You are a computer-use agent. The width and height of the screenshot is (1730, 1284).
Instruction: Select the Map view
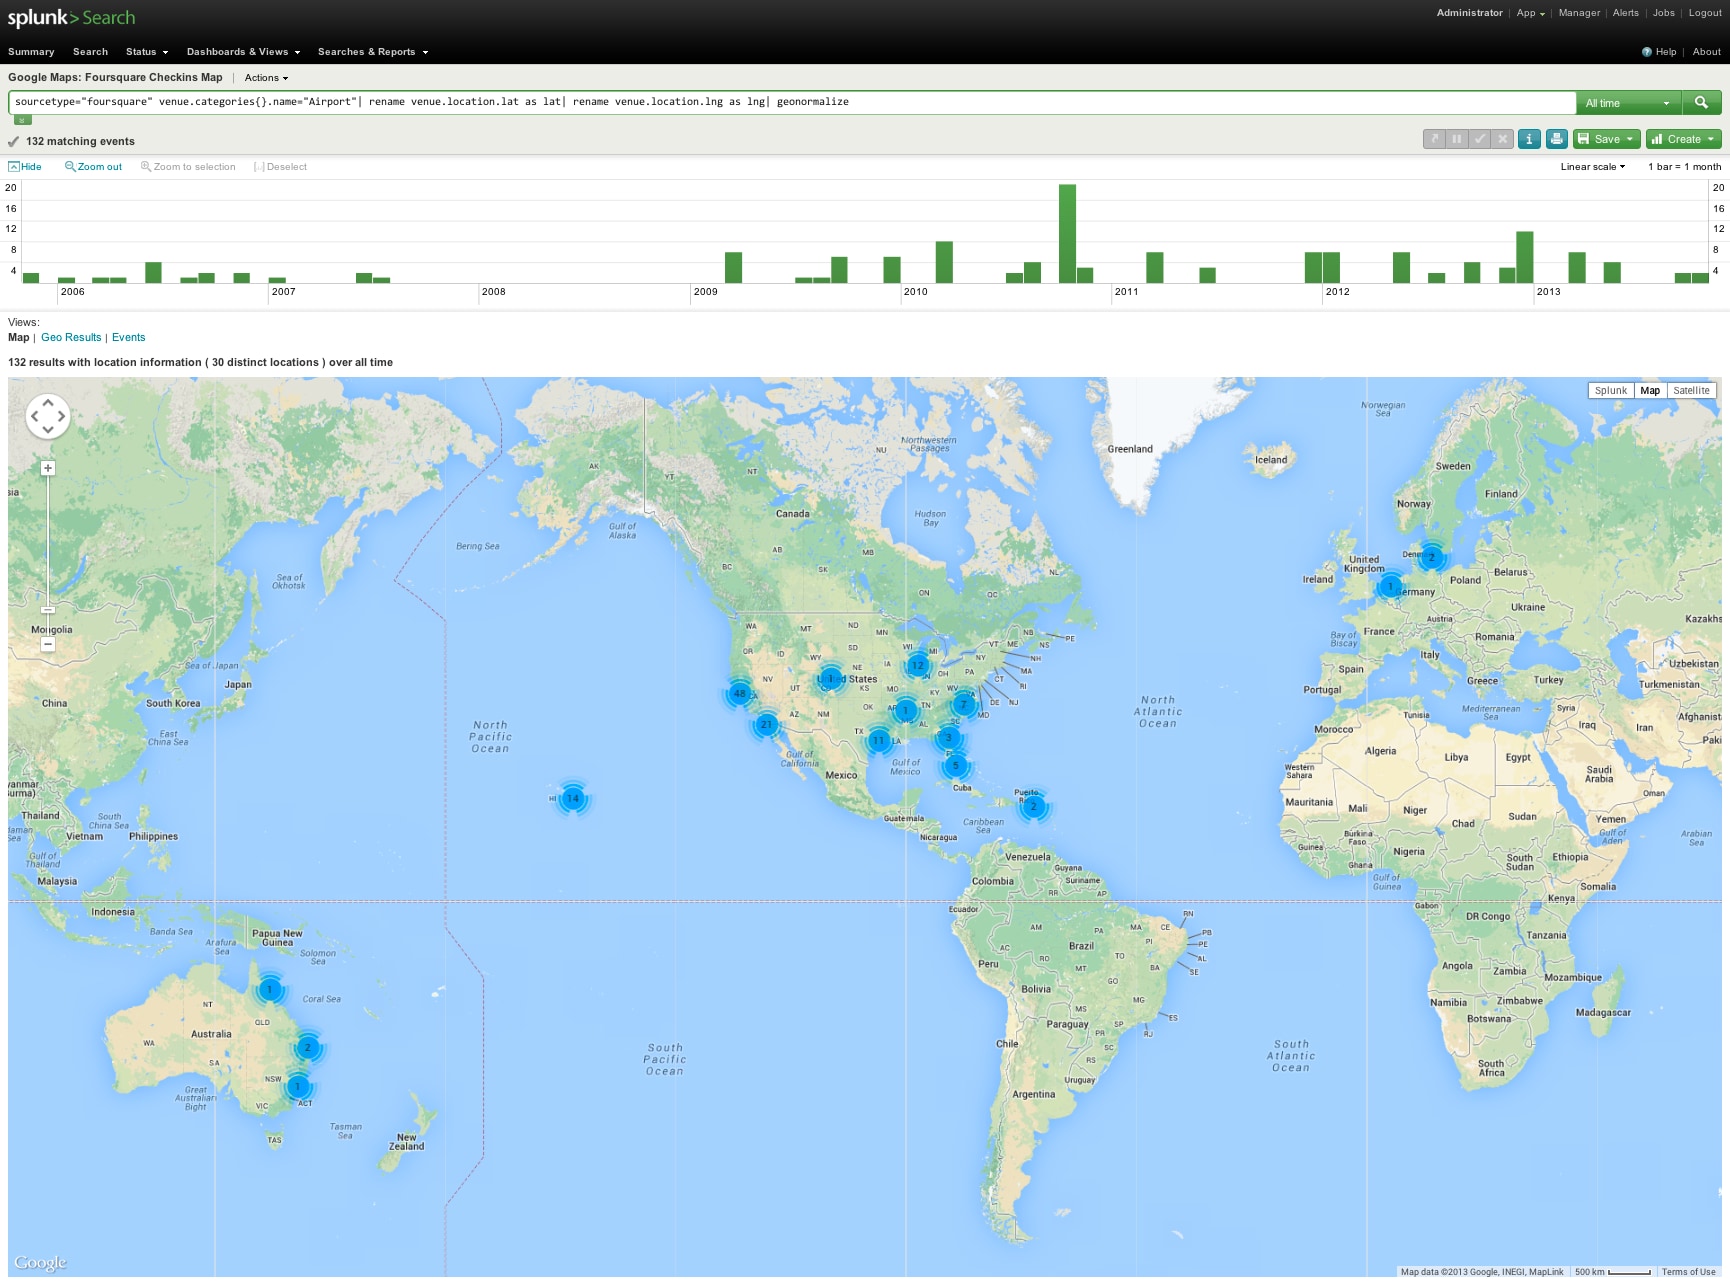pyautogui.click(x=19, y=338)
